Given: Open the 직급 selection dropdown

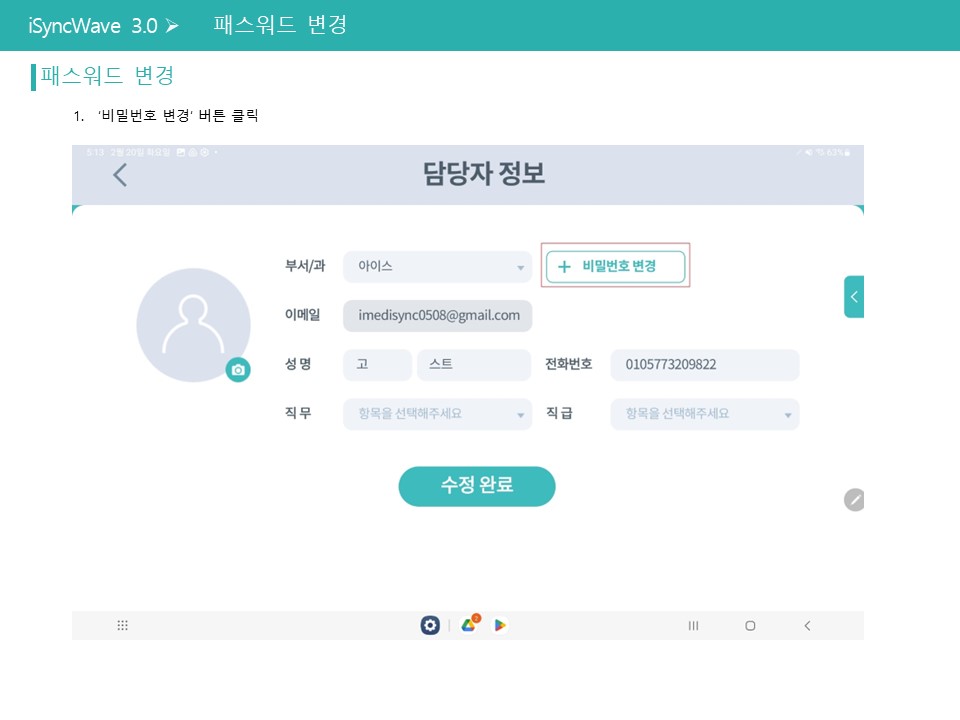Looking at the screenshot, I should (x=704, y=414).
